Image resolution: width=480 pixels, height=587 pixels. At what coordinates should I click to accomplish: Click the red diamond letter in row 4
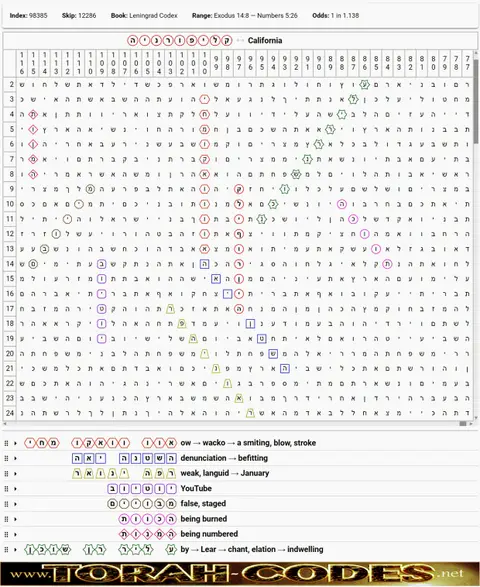(33, 115)
